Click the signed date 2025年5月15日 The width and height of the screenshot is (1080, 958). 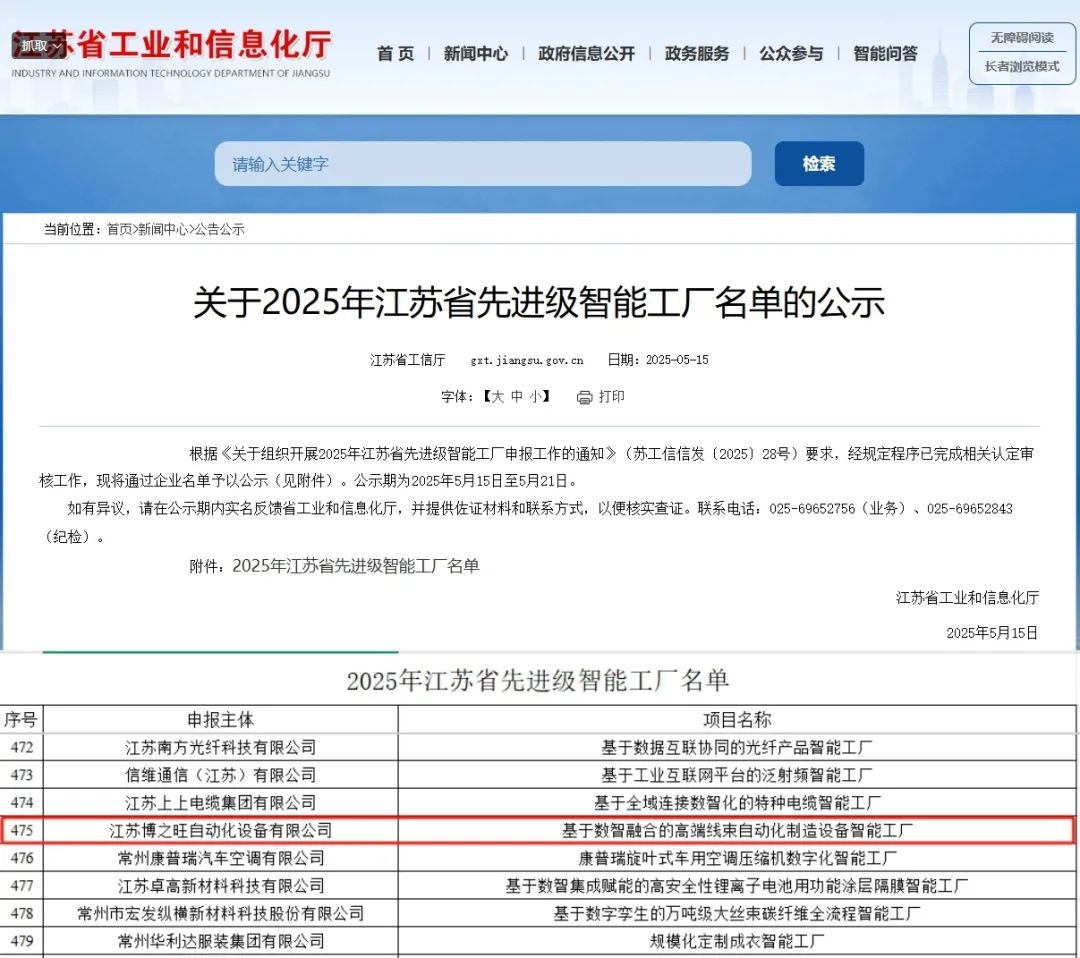coord(992,633)
